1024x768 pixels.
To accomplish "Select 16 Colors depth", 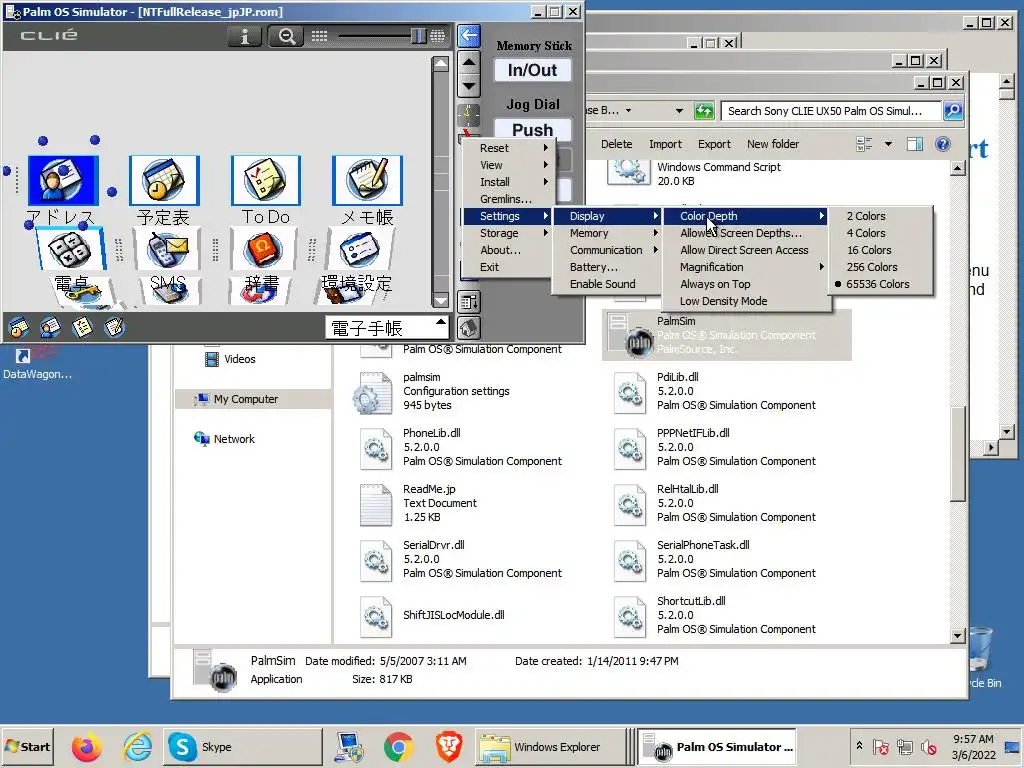I will tap(880, 250).
